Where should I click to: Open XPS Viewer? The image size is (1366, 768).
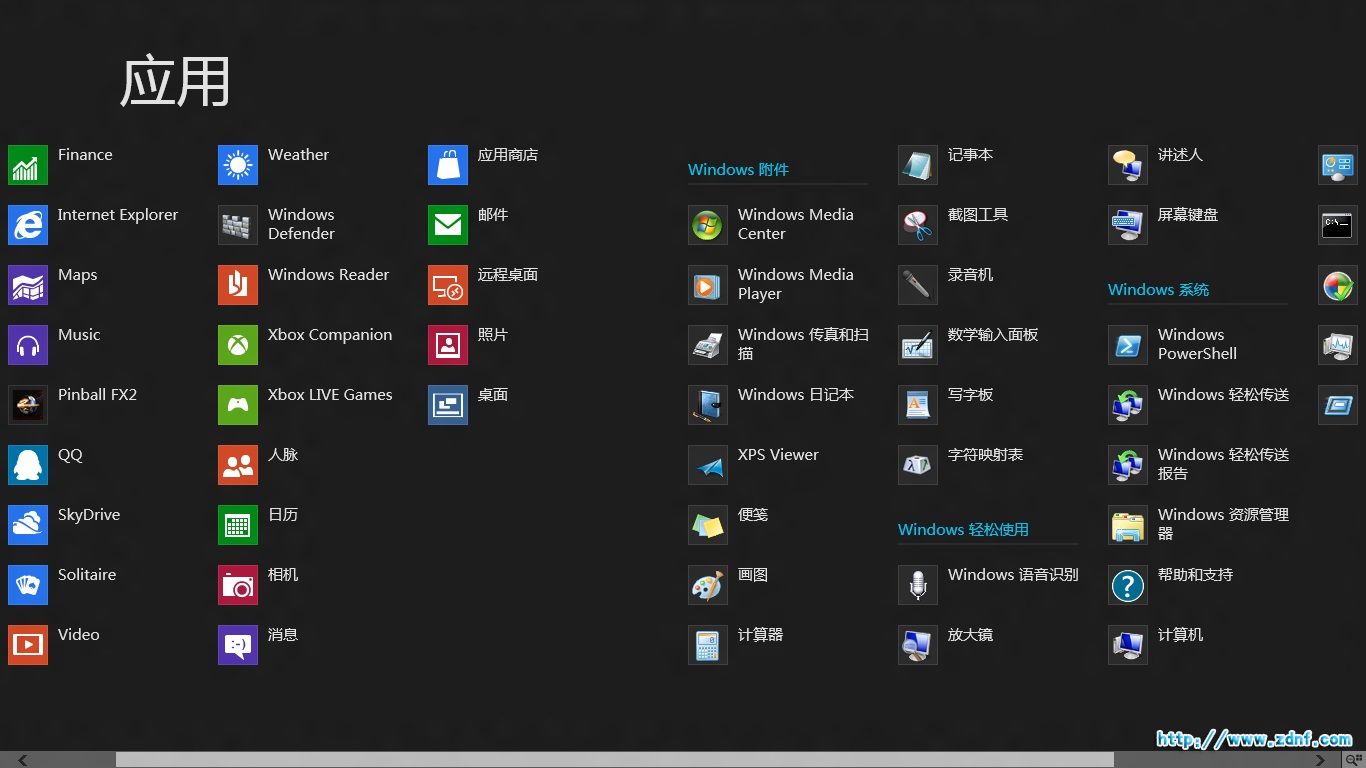pyautogui.click(x=708, y=465)
